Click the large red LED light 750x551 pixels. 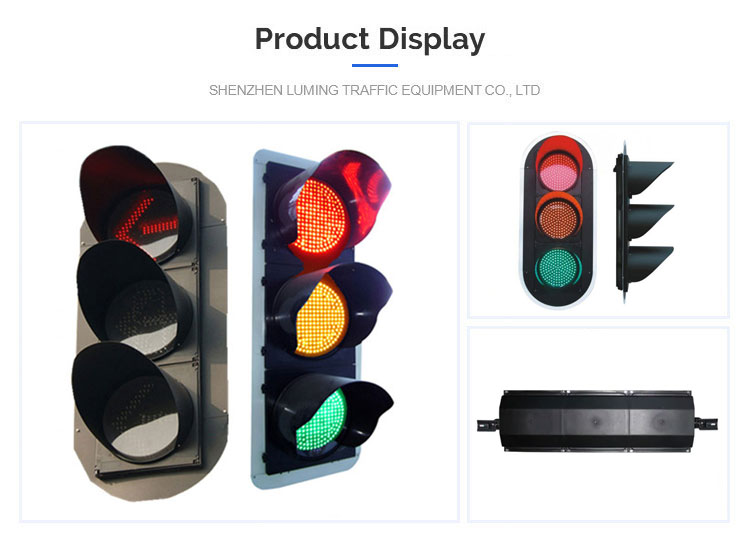(318, 217)
